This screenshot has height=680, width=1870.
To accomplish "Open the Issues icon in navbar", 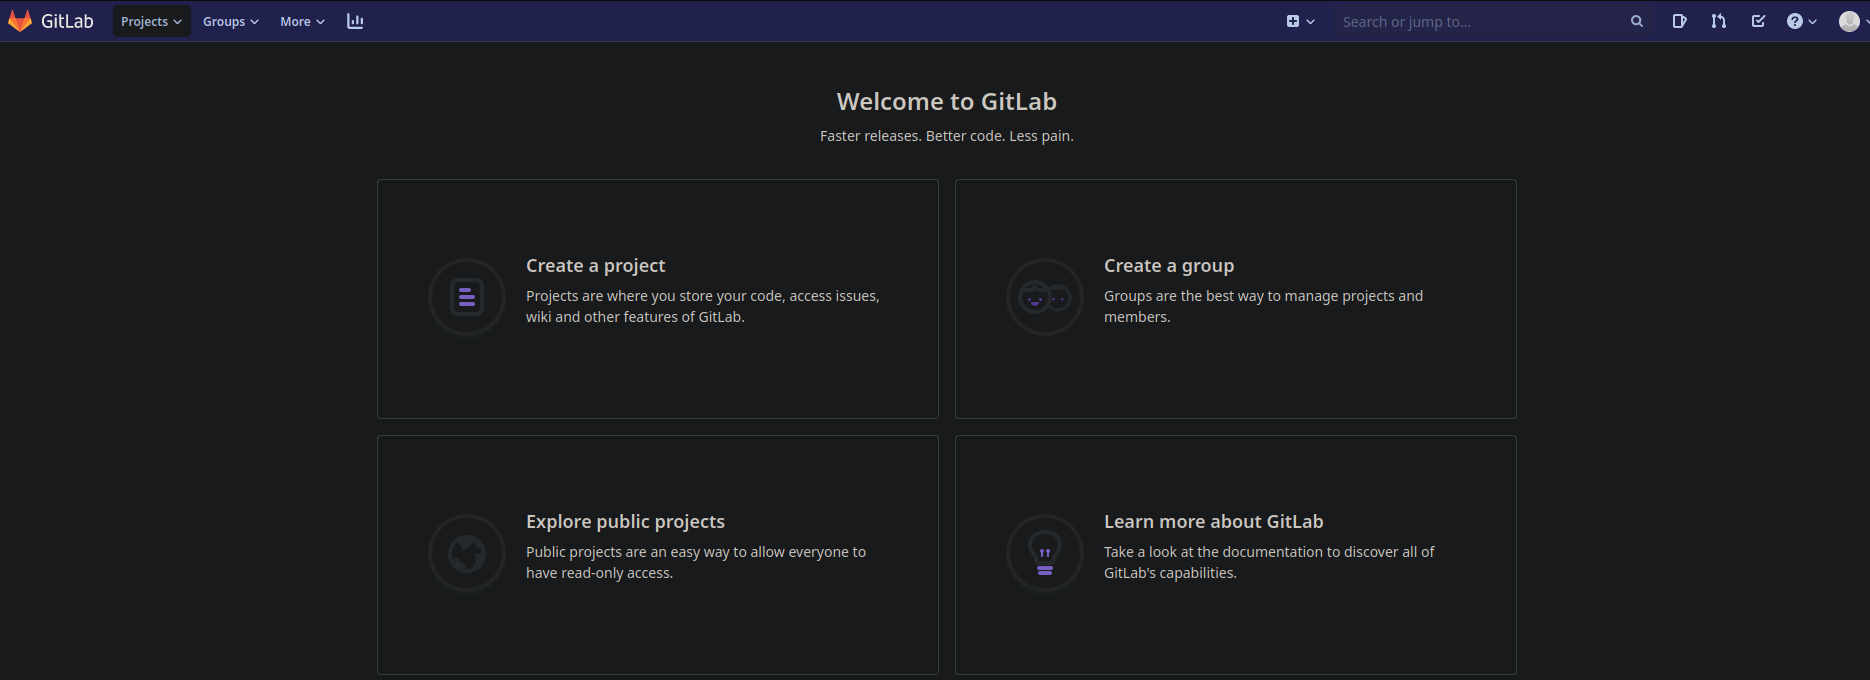I will click(x=1679, y=21).
